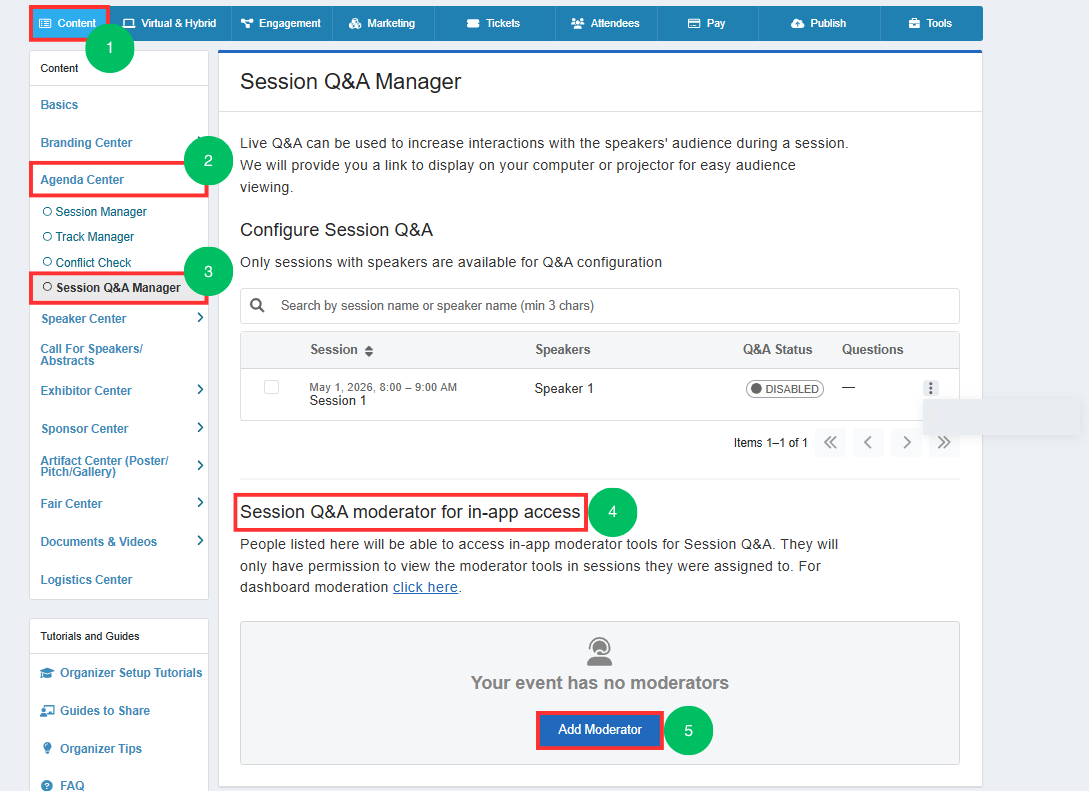This screenshot has height=791, width=1089.
Task: Go to the last page of results
Action: point(944,442)
